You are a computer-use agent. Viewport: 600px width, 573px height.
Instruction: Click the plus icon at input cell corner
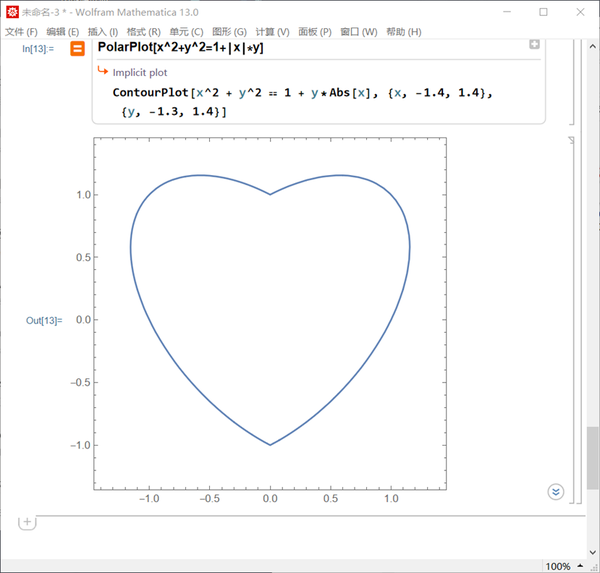tap(534, 44)
